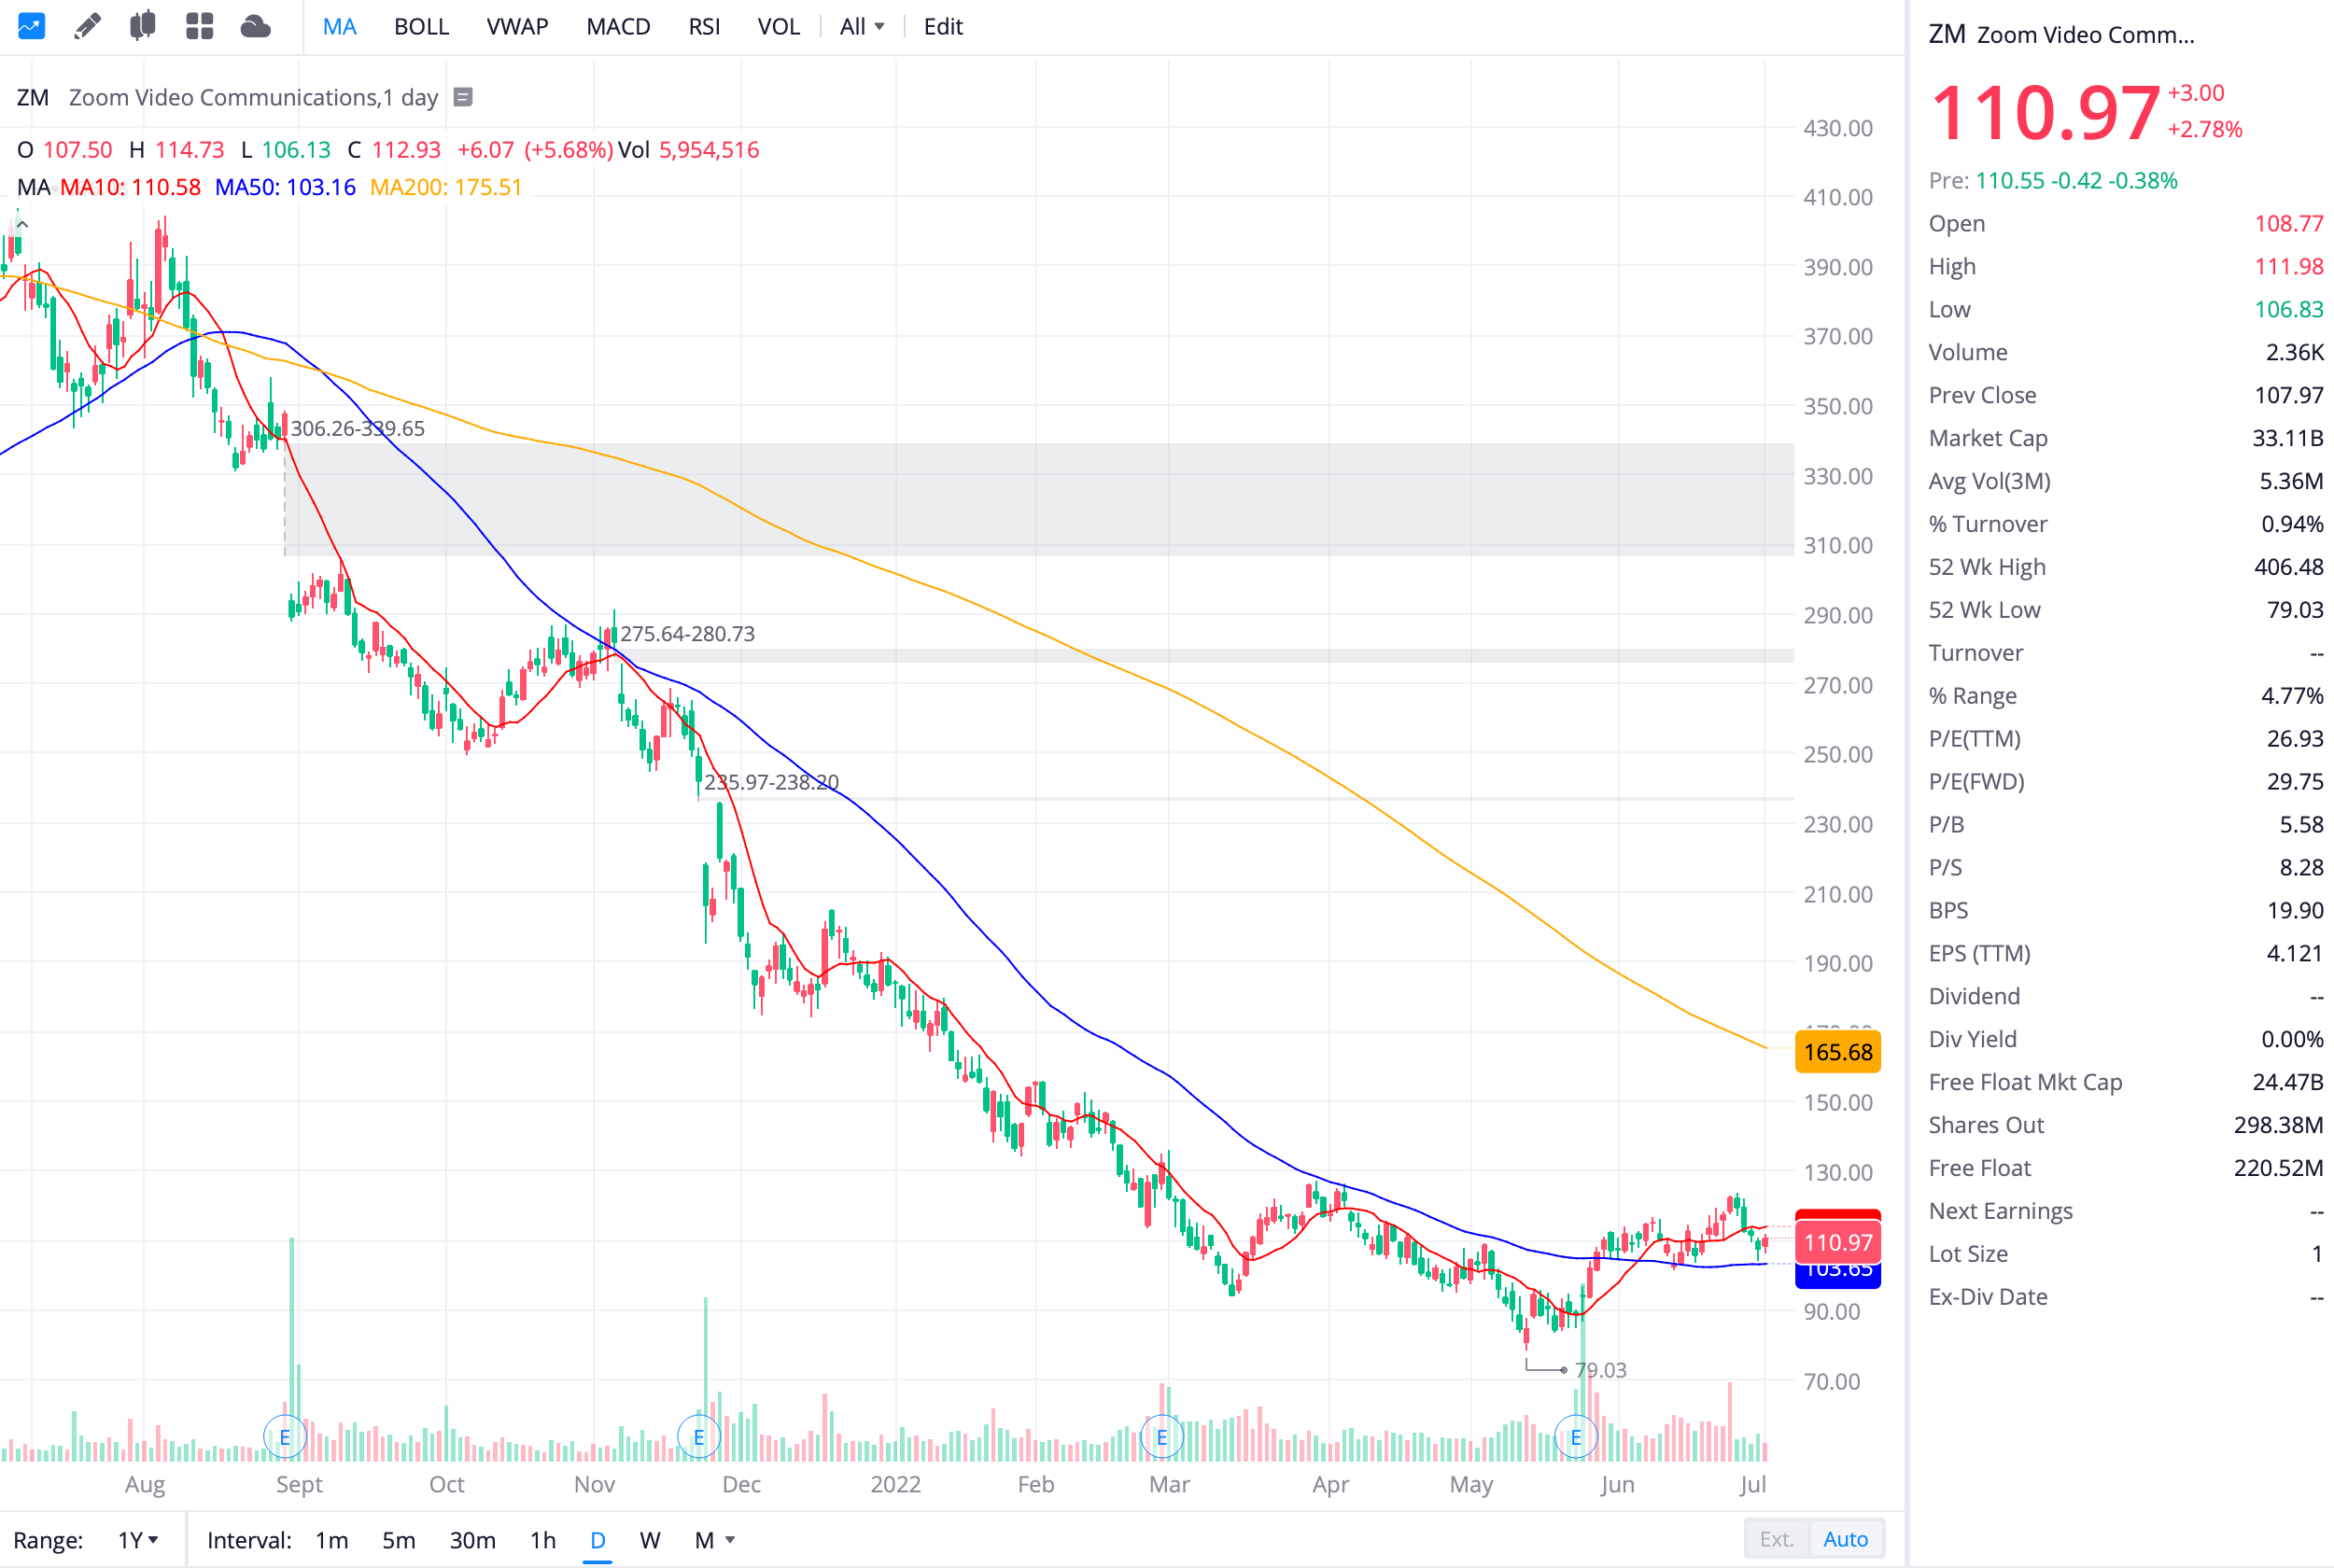Click the blue line chart icon
This screenshot has width=2334, height=1568.
tap(31, 26)
